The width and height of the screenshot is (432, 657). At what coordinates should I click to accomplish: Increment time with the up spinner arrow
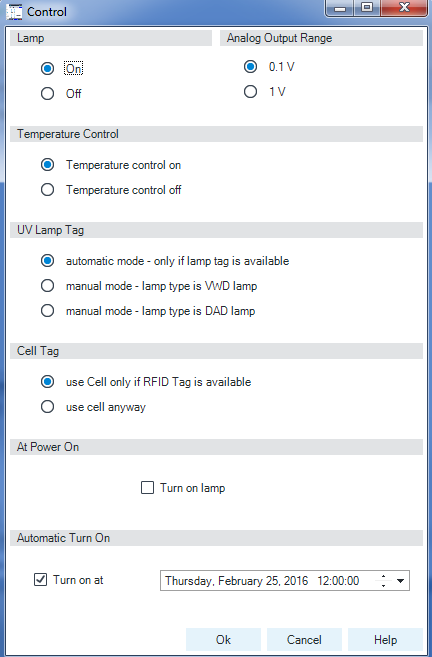click(x=383, y=577)
